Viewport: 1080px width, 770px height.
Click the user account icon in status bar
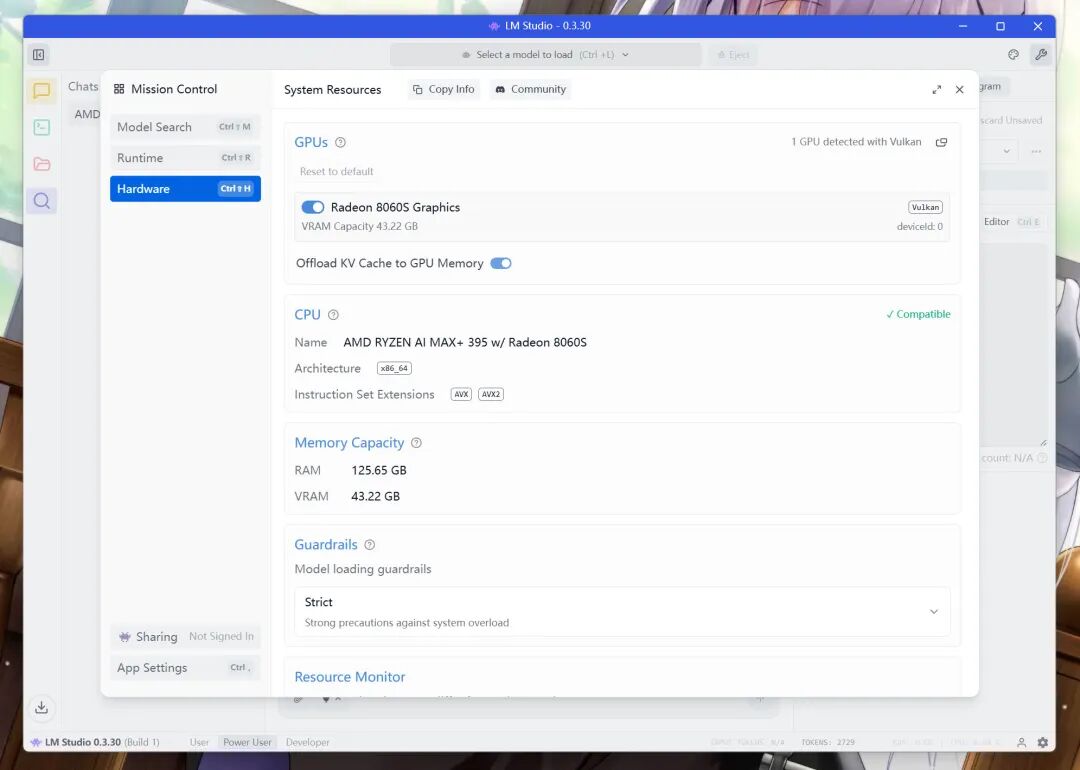[1021, 742]
